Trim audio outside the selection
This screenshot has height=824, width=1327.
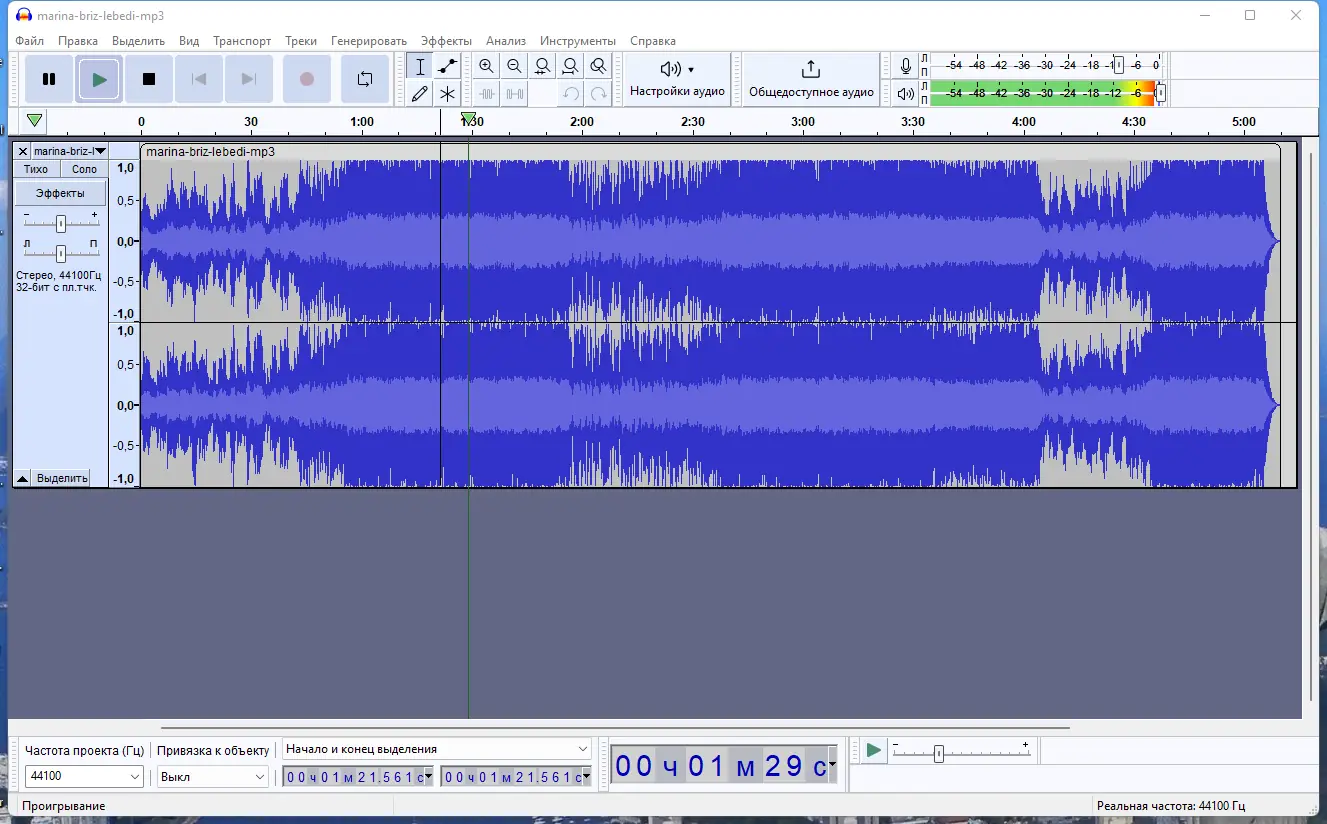coord(486,94)
